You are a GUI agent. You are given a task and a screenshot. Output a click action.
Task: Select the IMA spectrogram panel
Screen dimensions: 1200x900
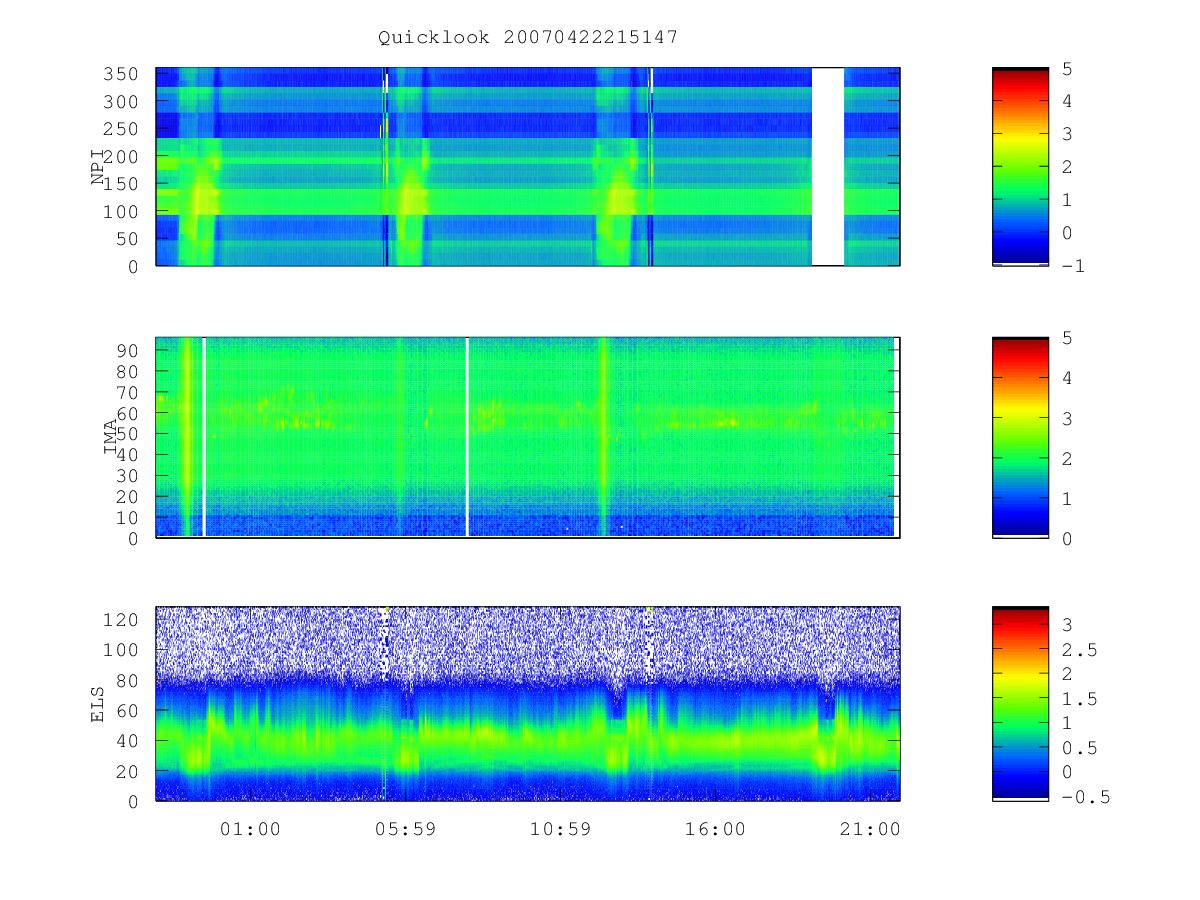click(528, 438)
